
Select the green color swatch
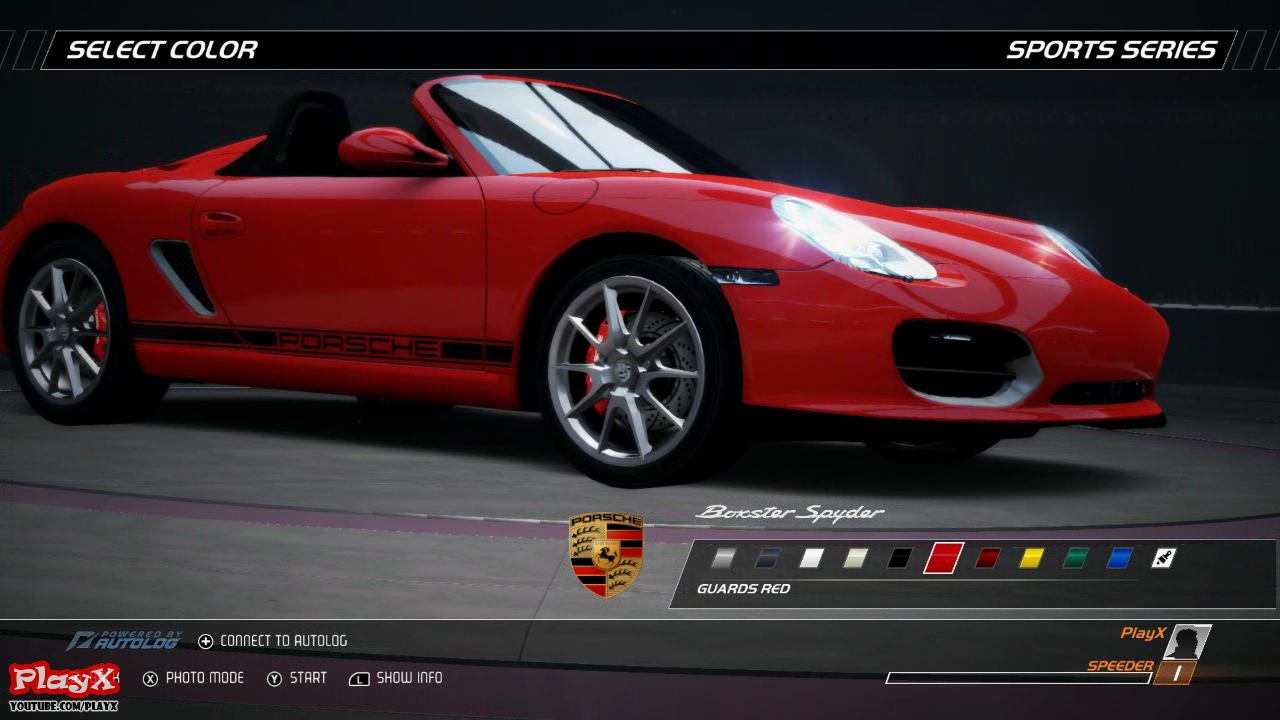point(1075,558)
